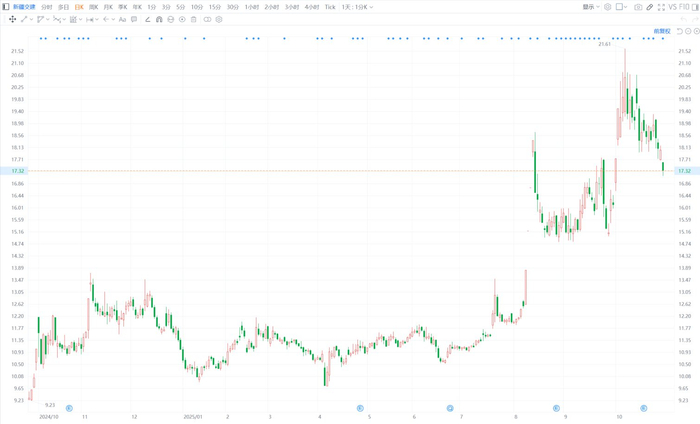This screenshot has width=700, height=424.
Task: Click the zoom out minus circle icon
Action: coord(688,31)
